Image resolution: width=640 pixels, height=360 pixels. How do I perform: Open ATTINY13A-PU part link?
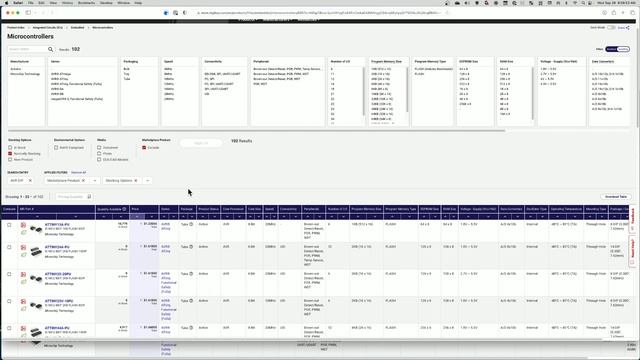click(x=57, y=225)
